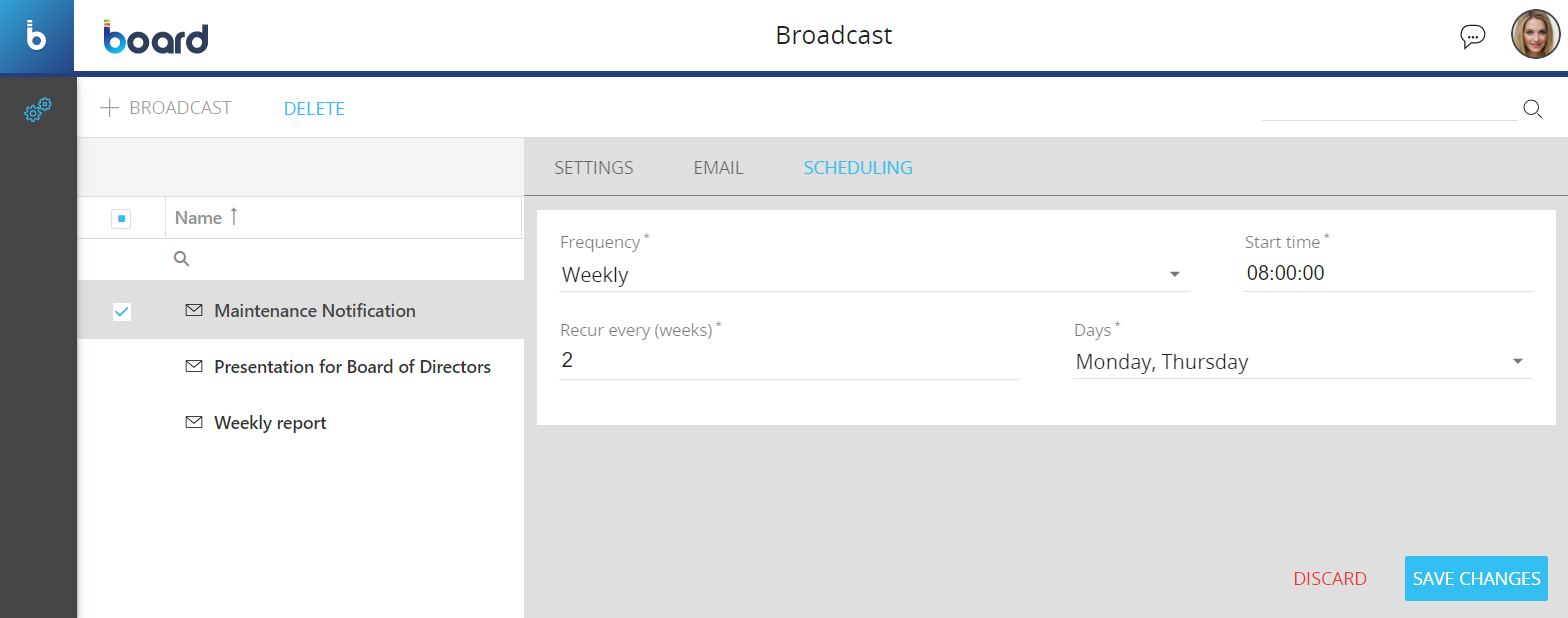Click the Delete button
The height and width of the screenshot is (618, 1568).
pyautogui.click(x=314, y=109)
